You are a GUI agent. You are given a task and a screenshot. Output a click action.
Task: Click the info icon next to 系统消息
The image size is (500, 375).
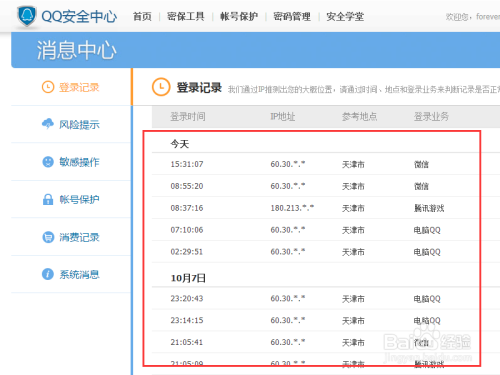pyautogui.click(x=48, y=274)
